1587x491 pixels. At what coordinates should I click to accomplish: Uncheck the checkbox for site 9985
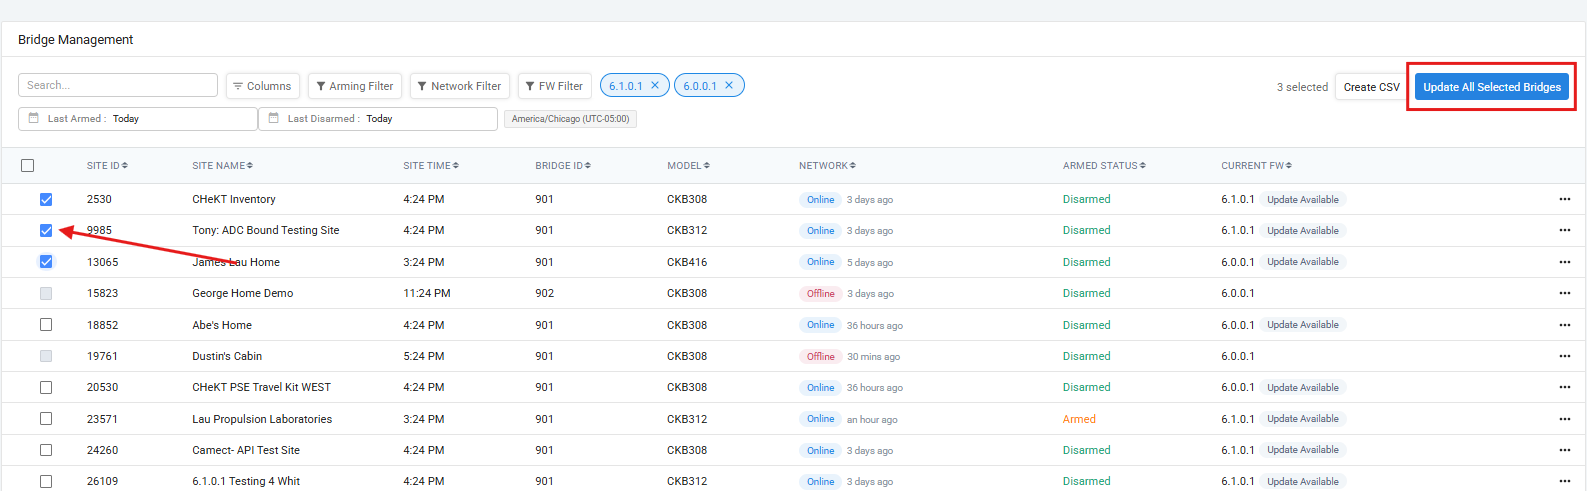46,230
